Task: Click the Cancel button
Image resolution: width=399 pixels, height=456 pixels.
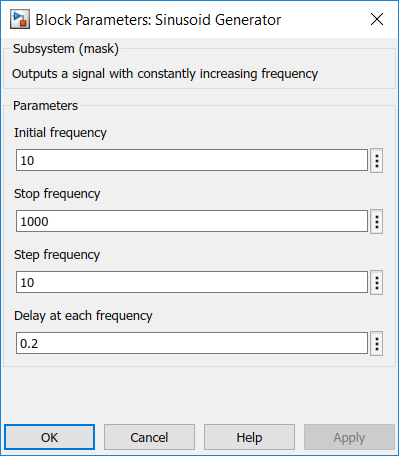Action: [149, 437]
